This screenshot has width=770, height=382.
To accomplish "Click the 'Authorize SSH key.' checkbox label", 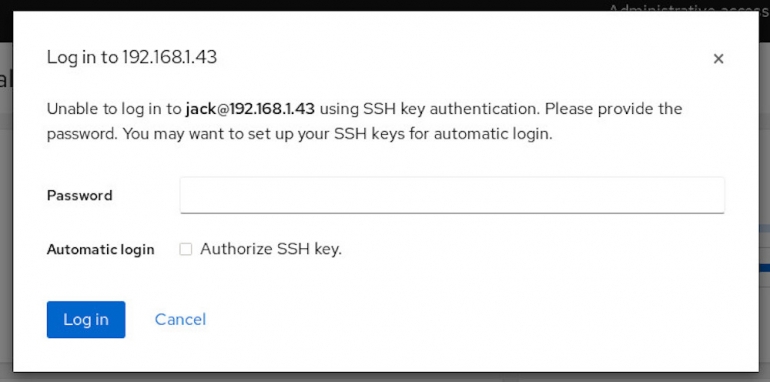I will click(x=271, y=249).
